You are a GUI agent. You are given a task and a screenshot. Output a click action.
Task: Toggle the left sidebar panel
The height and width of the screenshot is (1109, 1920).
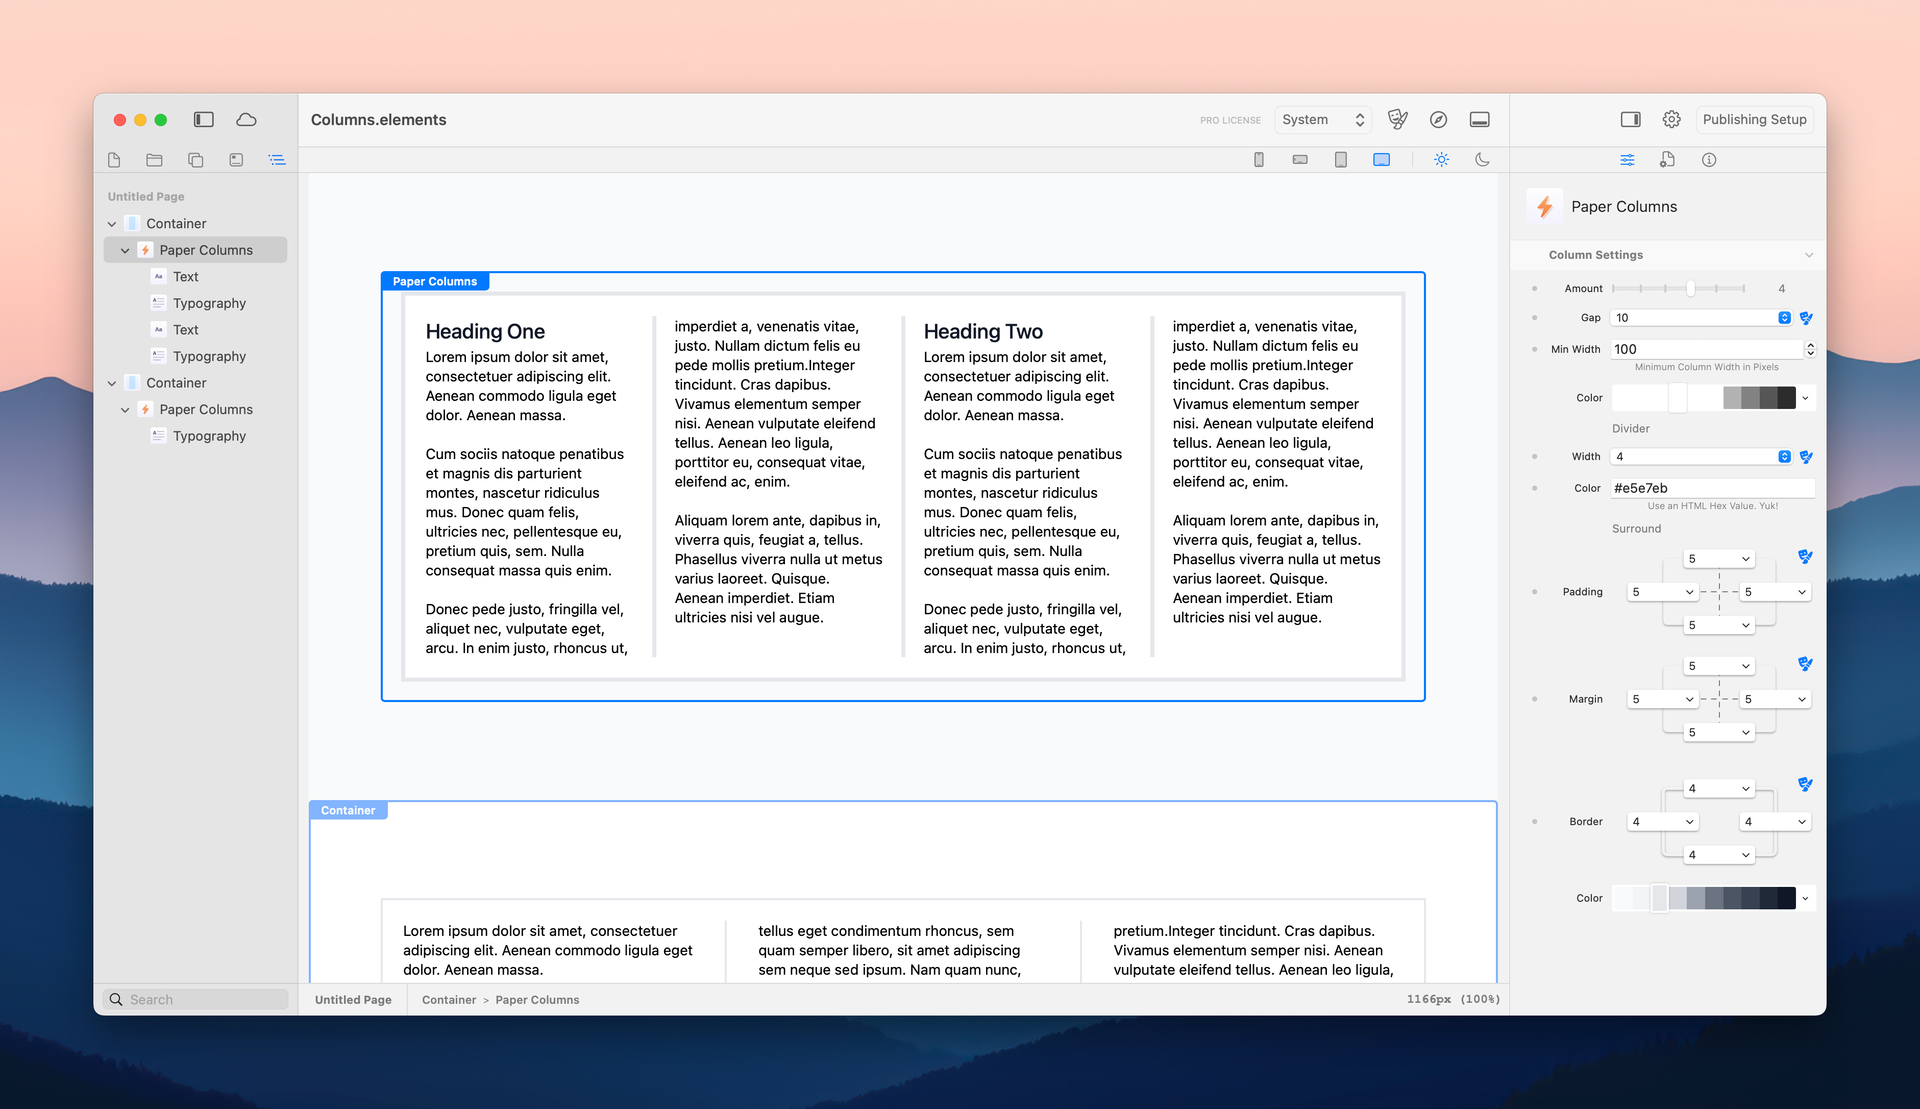click(x=204, y=120)
